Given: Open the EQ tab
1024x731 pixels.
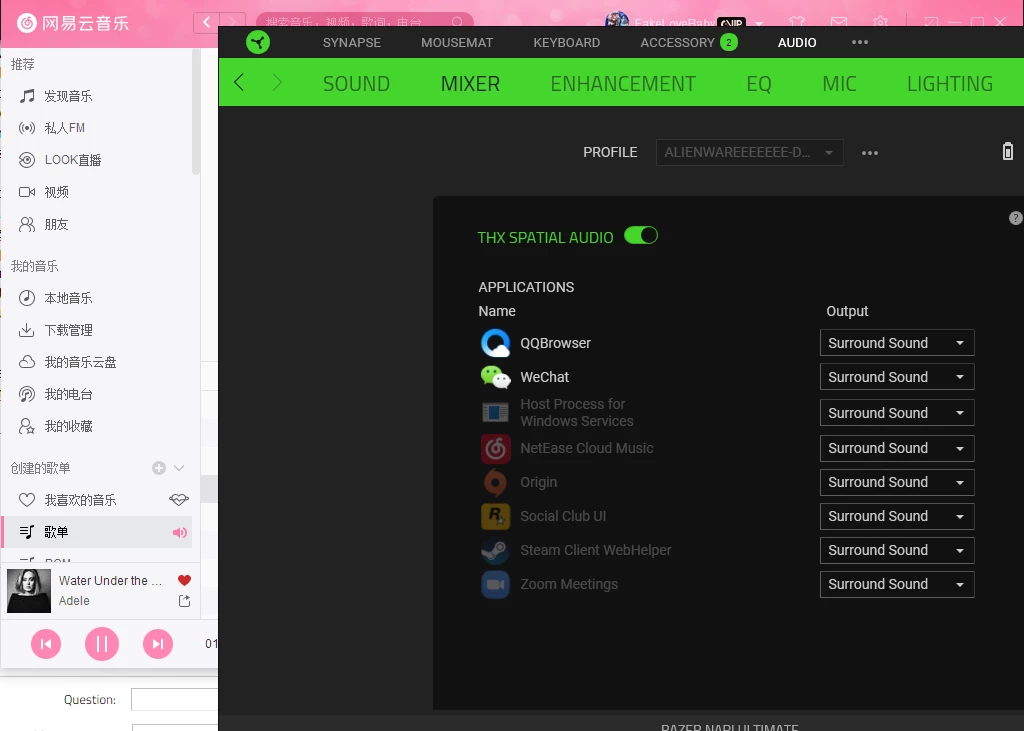Looking at the screenshot, I should tap(759, 84).
